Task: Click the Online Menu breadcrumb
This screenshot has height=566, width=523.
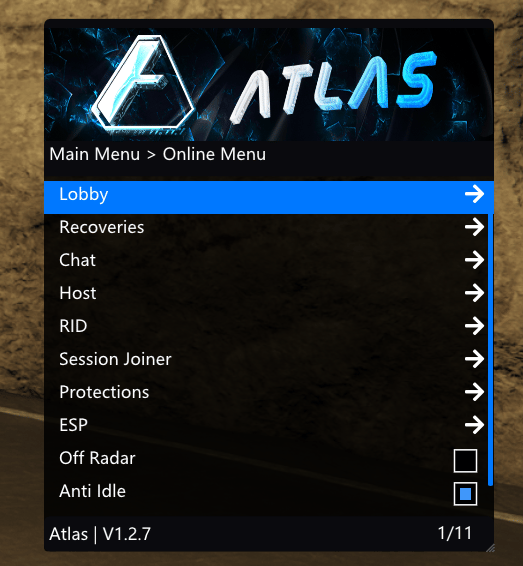Action: pos(214,154)
